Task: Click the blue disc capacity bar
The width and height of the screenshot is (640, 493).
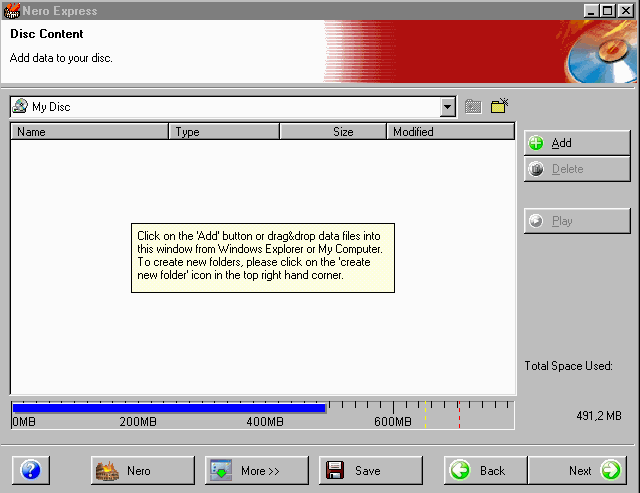Action: pyautogui.click(x=168, y=408)
